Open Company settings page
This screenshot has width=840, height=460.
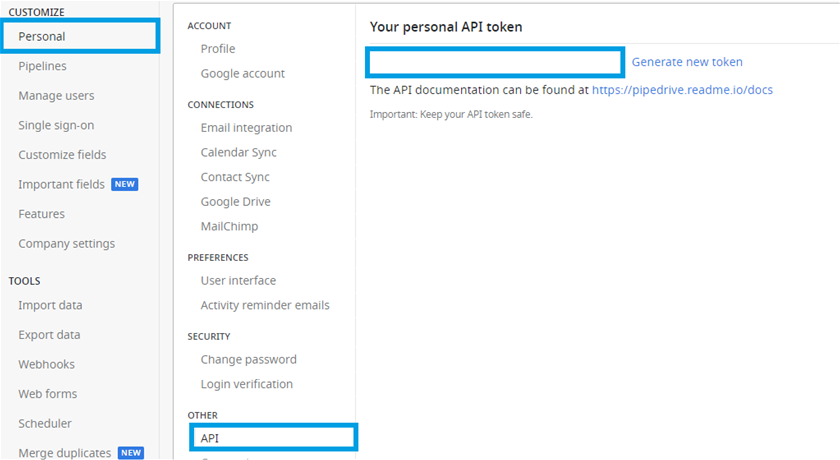(x=66, y=244)
